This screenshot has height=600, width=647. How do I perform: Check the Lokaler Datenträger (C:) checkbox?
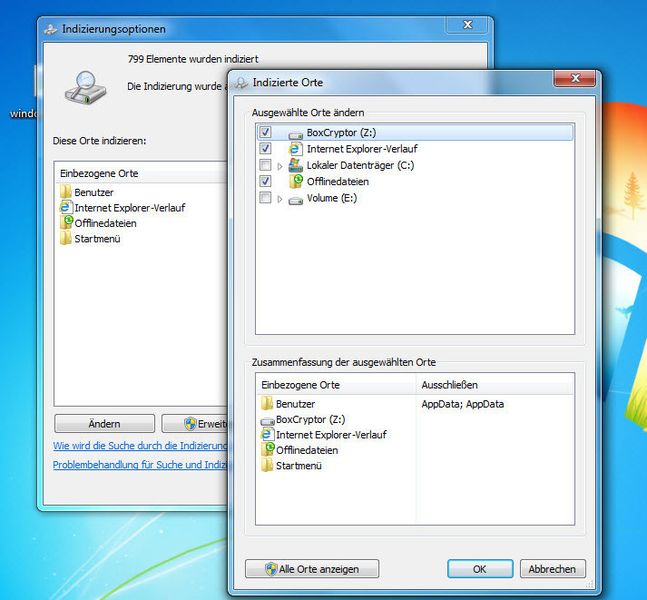coord(265,165)
